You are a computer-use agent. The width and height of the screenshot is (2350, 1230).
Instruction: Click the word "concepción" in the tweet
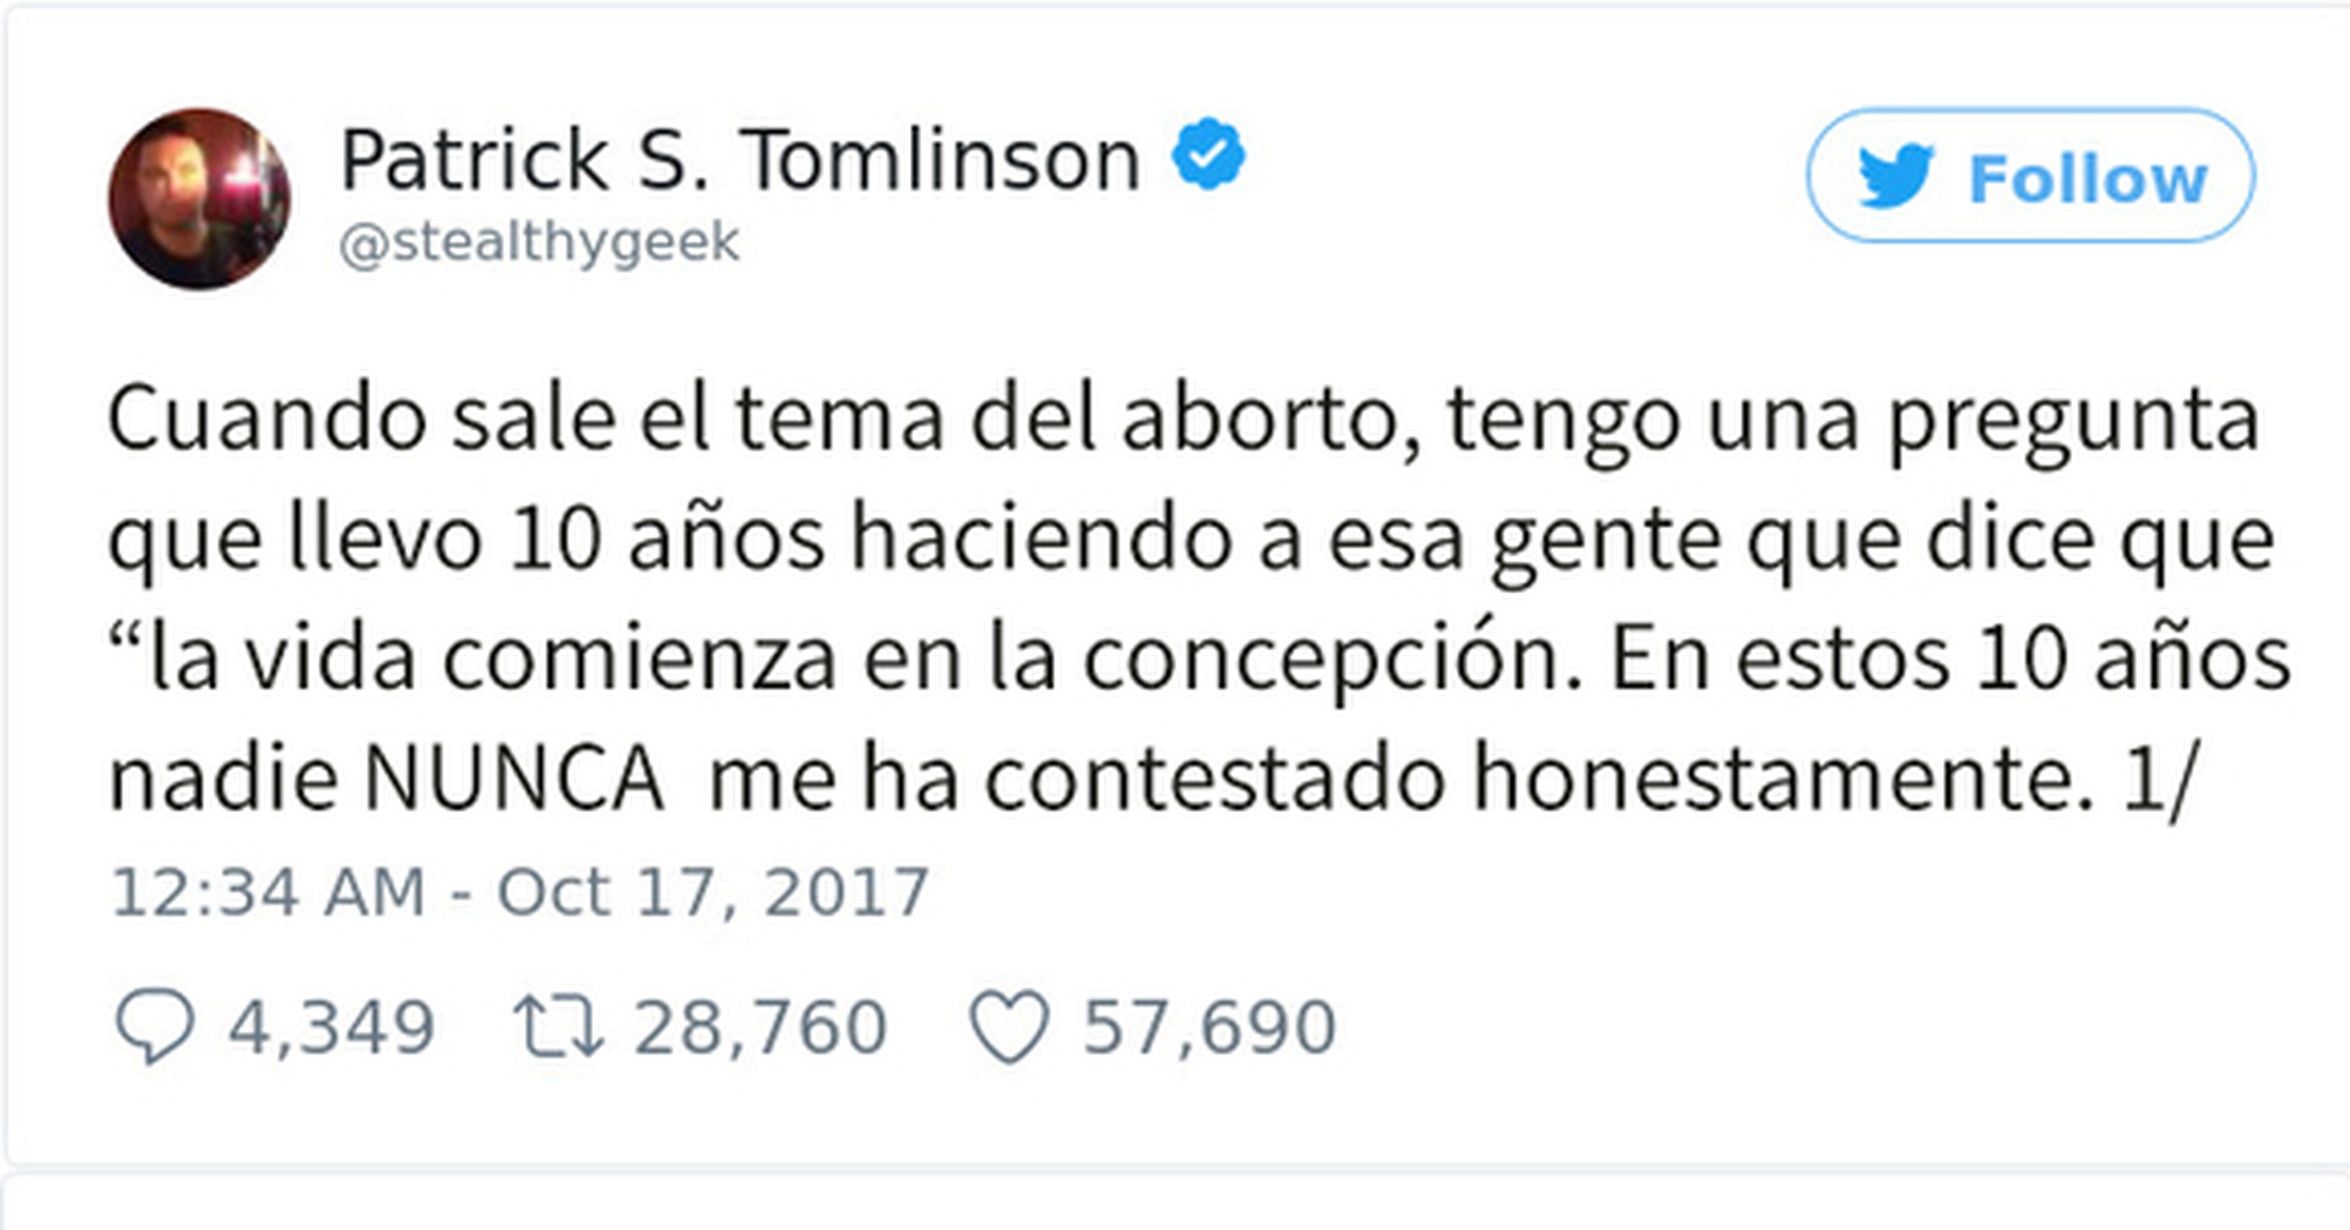(1320, 660)
